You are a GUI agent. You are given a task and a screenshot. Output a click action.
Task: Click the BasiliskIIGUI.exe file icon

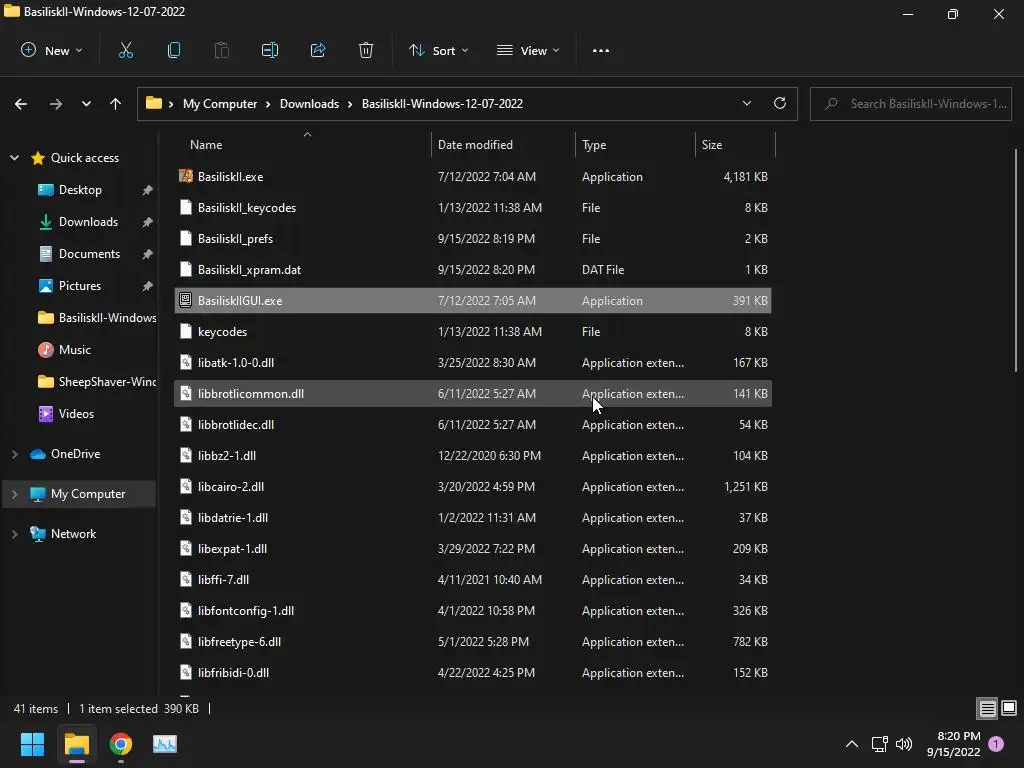coord(185,300)
